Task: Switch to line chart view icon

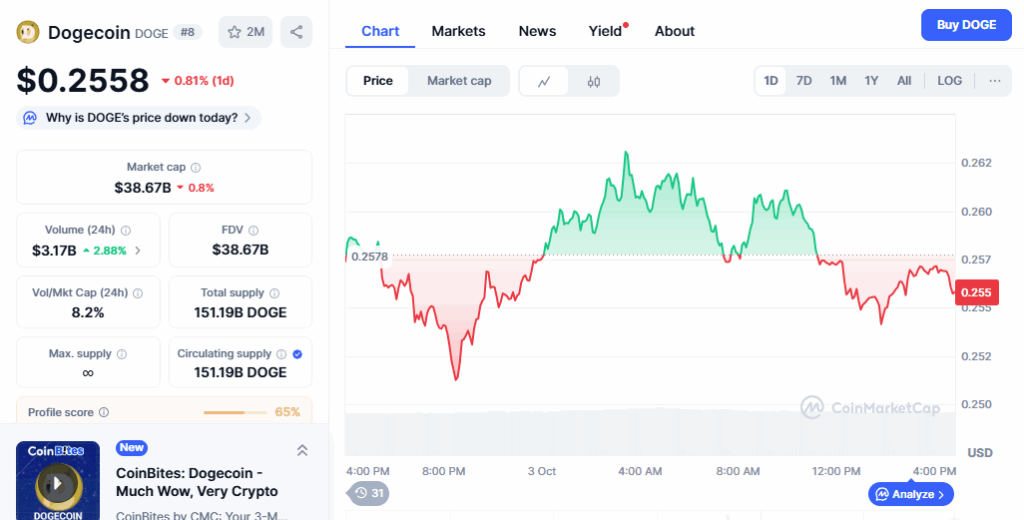Action: coord(544,81)
